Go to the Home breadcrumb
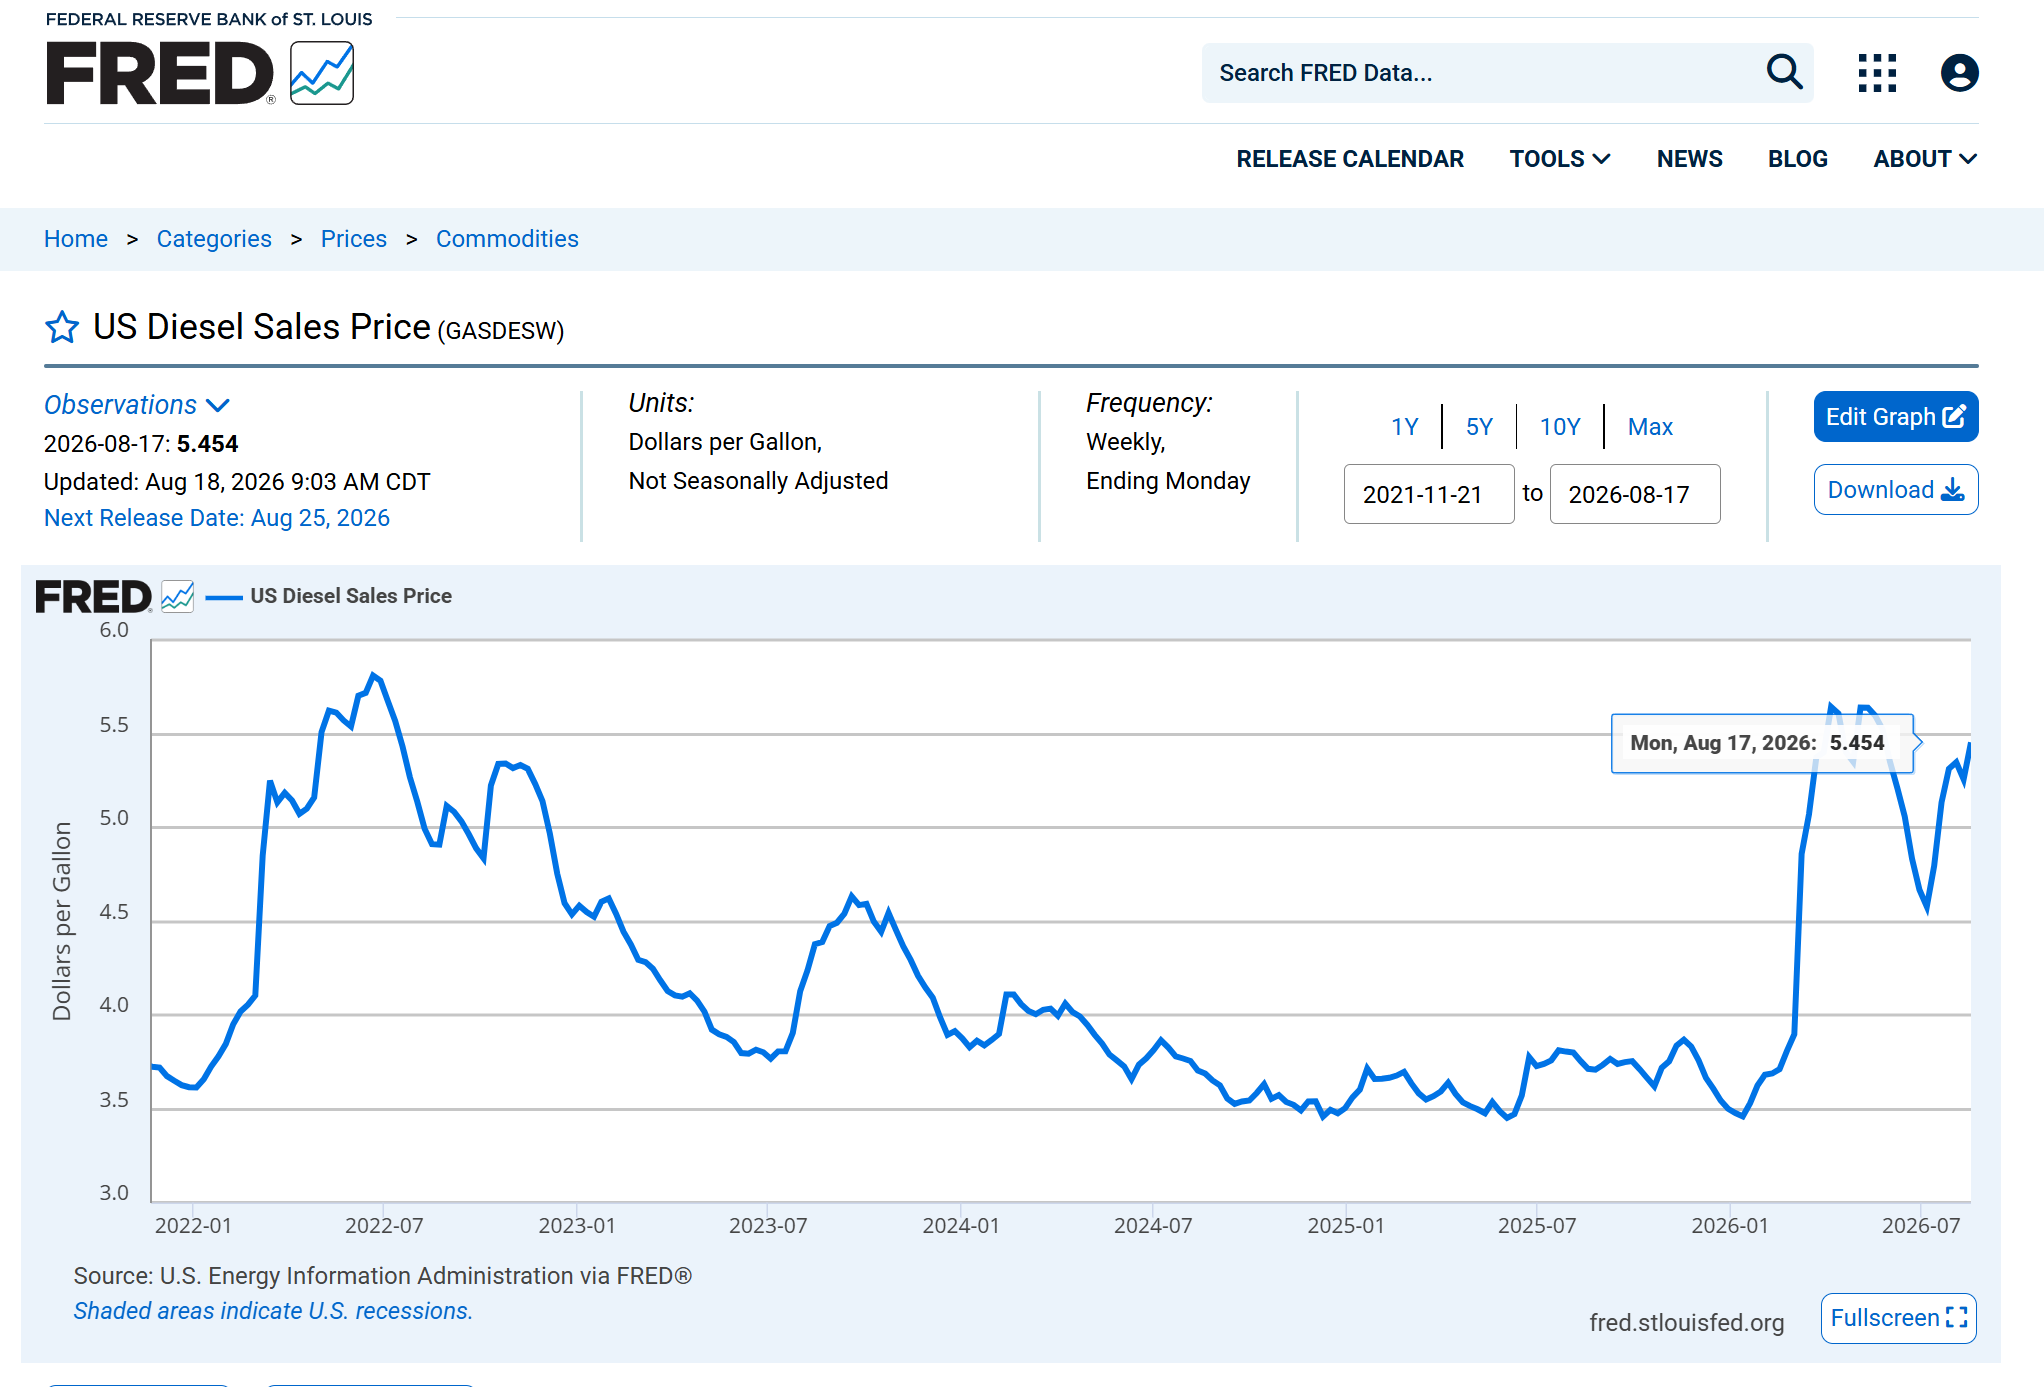 76,239
